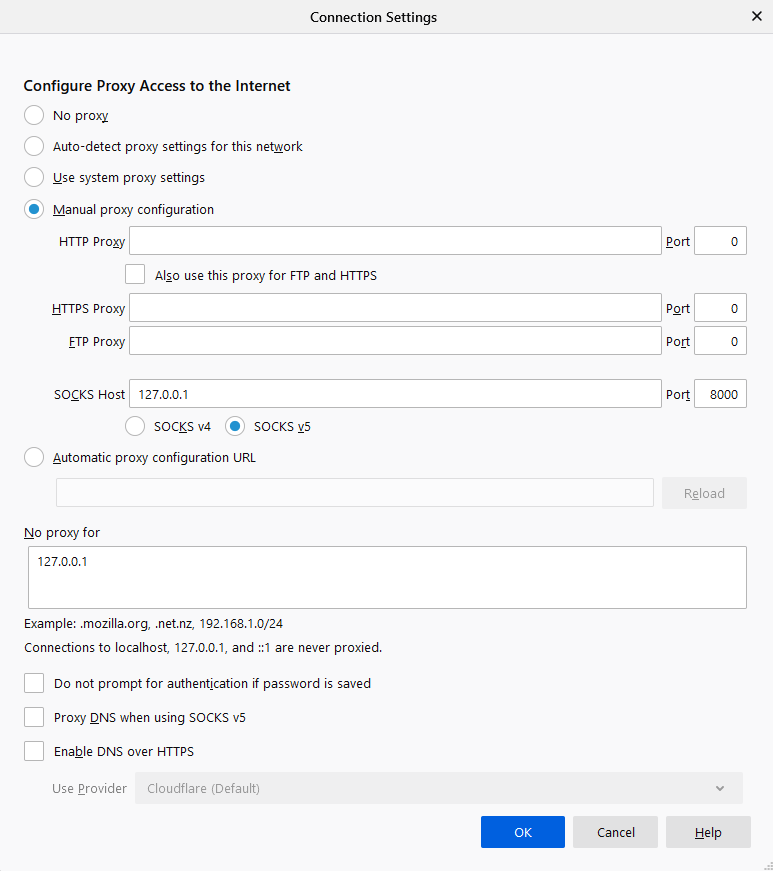Close the Connection Settings dialog
This screenshot has height=871, width=773.
[x=756, y=16]
